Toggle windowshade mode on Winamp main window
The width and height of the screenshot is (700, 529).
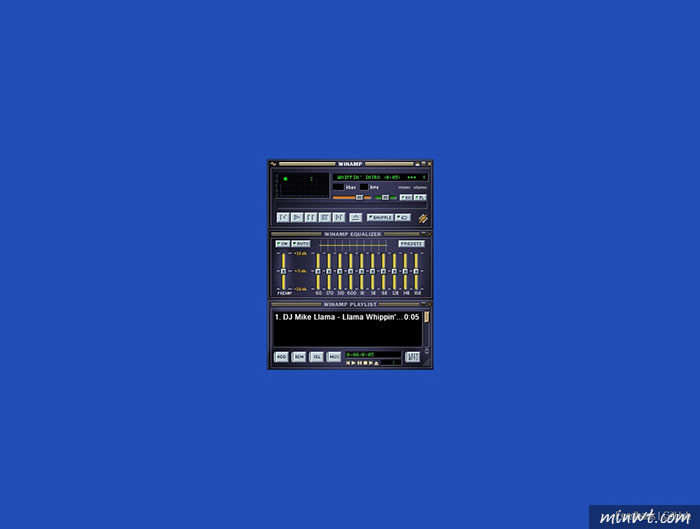tap(423, 164)
